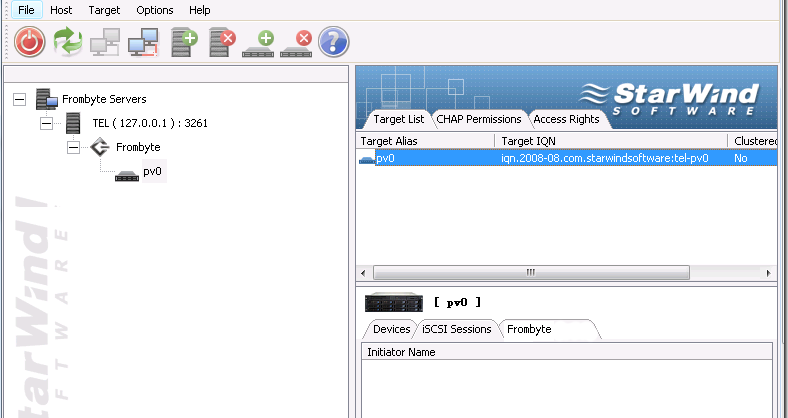Click the scroll right arrow of target list
The width and height of the screenshot is (788, 418).
768,273
